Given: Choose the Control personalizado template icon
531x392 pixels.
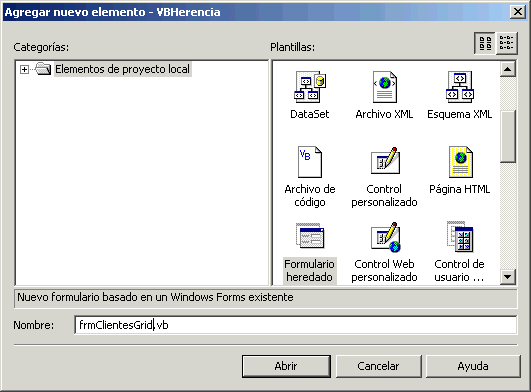Looking at the screenshot, I should 385,160.
